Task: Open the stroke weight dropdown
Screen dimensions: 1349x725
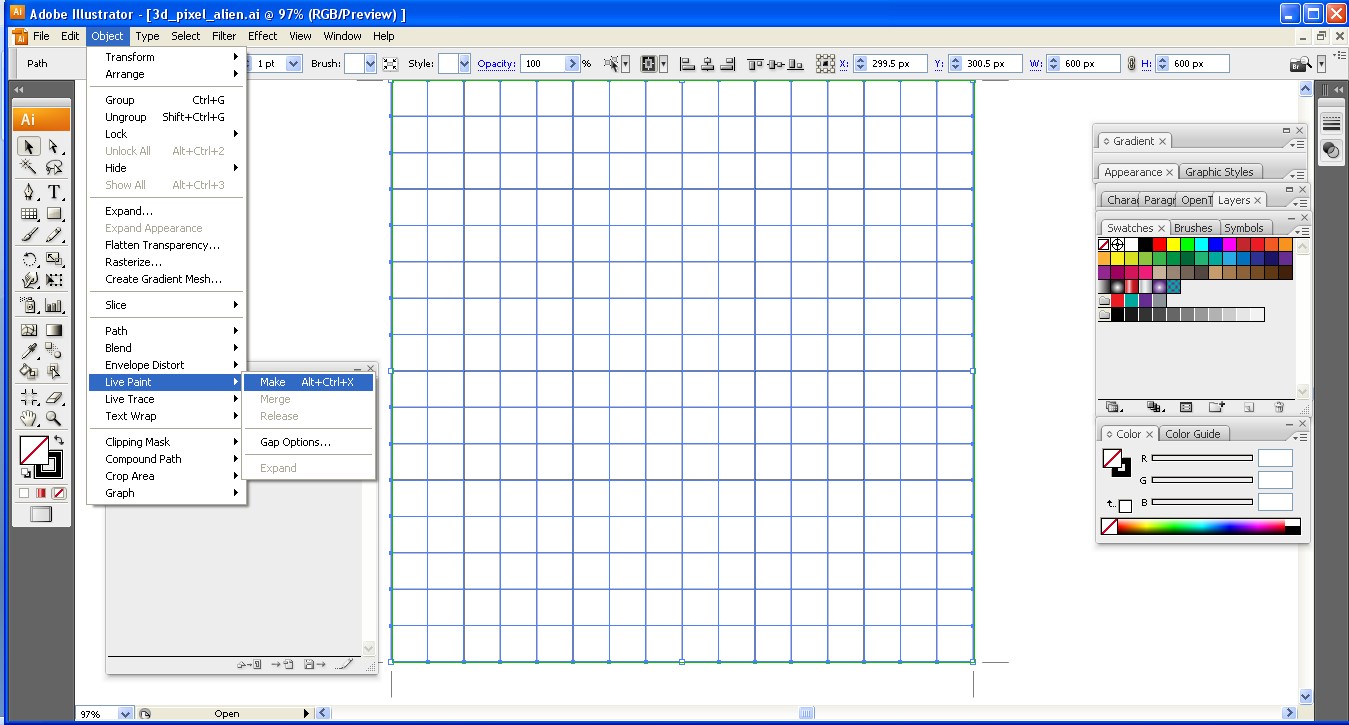Action: tap(294, 64)
